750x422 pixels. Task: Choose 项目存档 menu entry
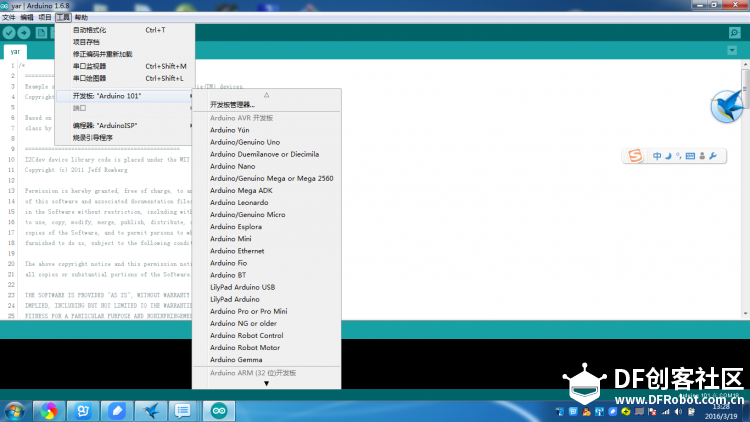(x=125, y=42)
